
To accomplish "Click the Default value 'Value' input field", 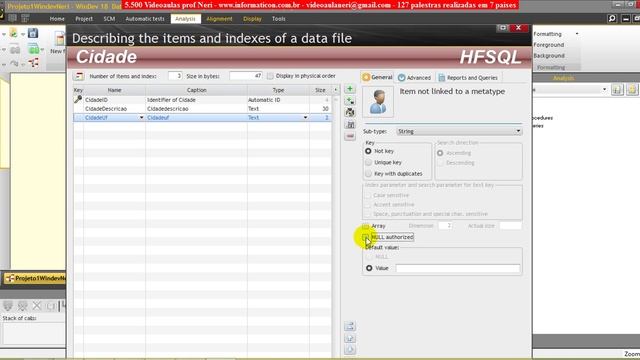I will click(458, 268).
